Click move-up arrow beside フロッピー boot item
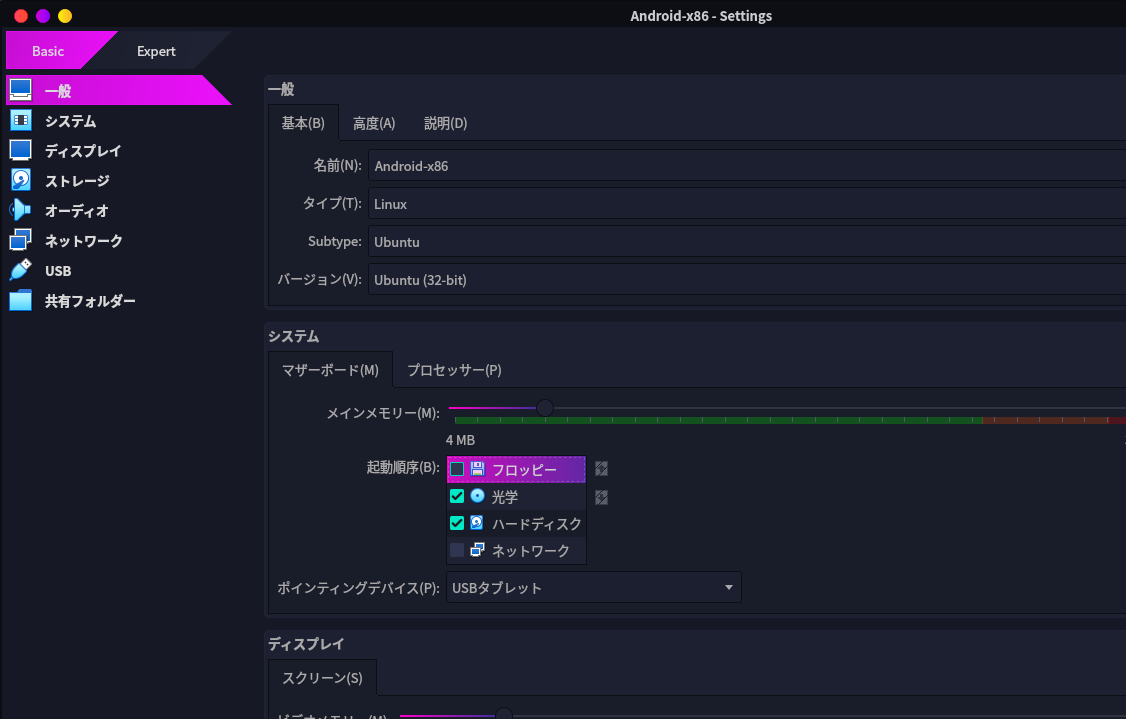The height and width of the screenshot is (719, 1126). click(601, 469)
